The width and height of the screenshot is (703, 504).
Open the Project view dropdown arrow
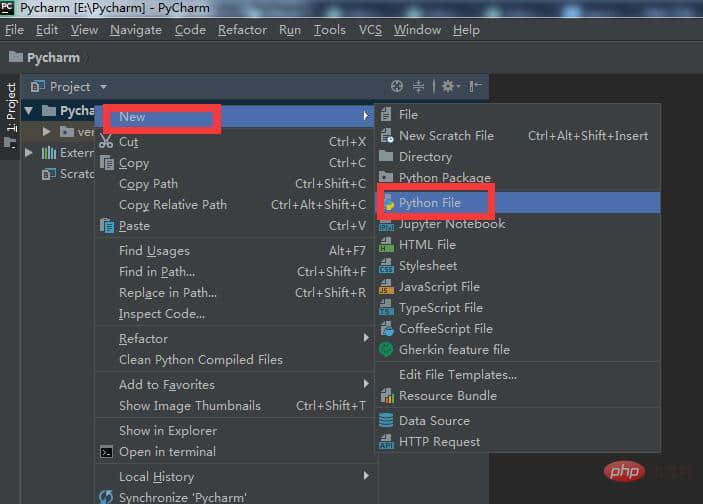pos(104,87)
